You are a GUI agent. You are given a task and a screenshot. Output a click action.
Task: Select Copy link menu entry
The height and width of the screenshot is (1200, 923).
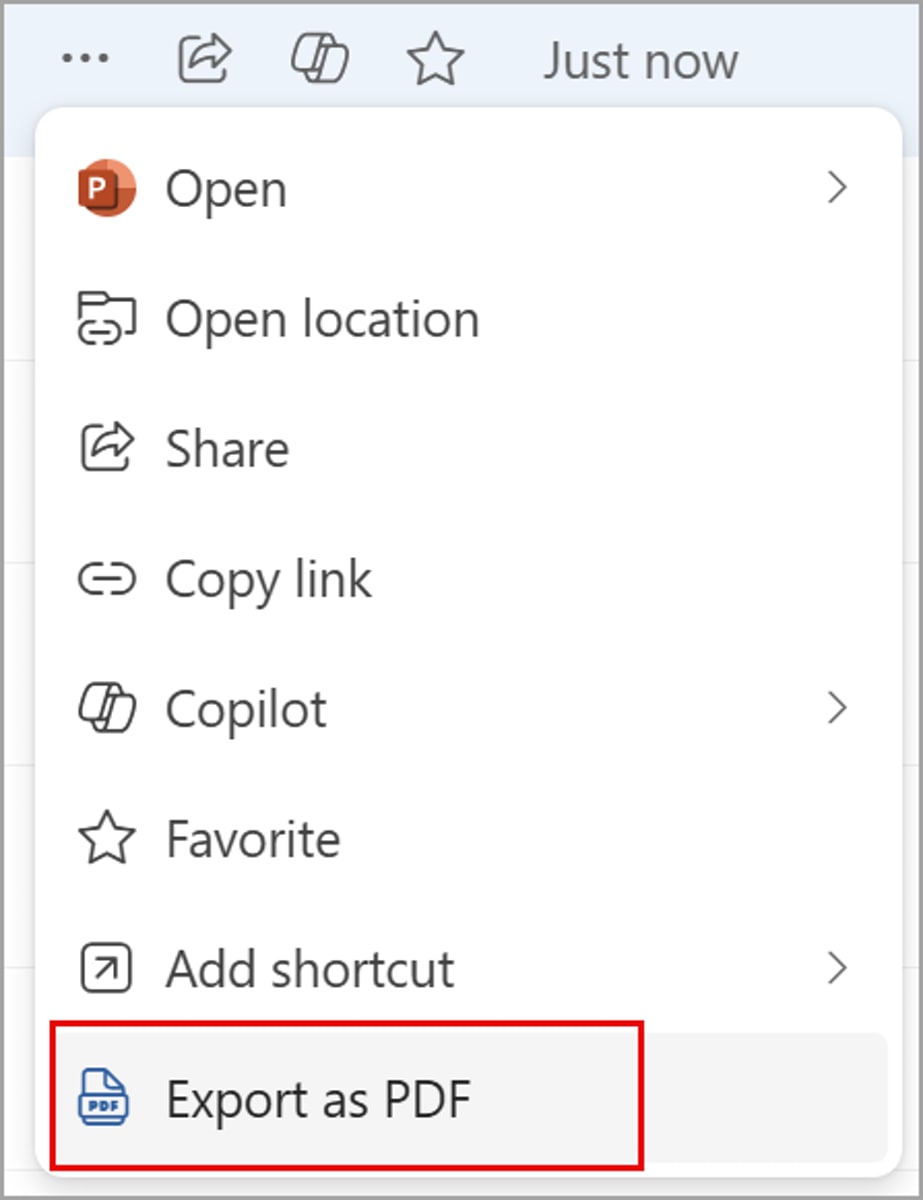[x=268, y=579]
